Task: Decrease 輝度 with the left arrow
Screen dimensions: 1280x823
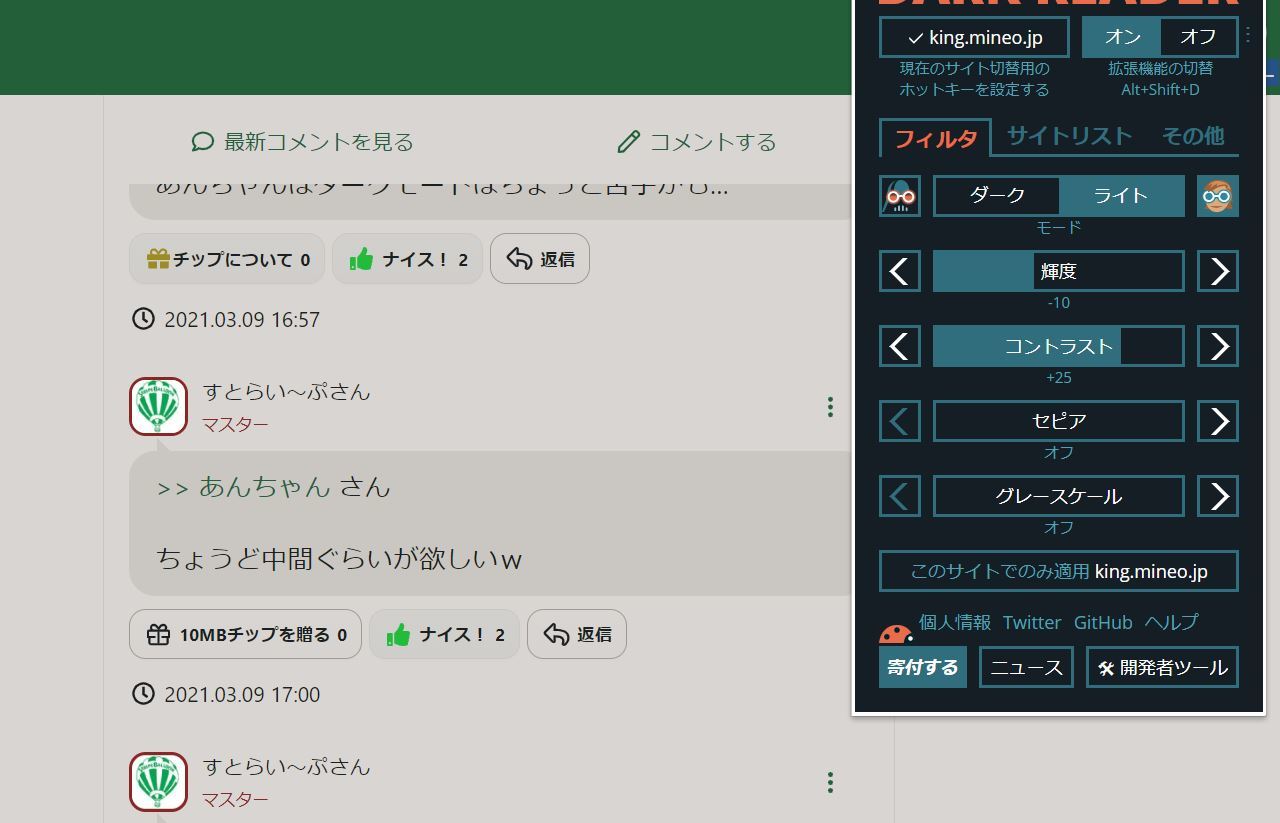Action: click(x=900, y=271)
